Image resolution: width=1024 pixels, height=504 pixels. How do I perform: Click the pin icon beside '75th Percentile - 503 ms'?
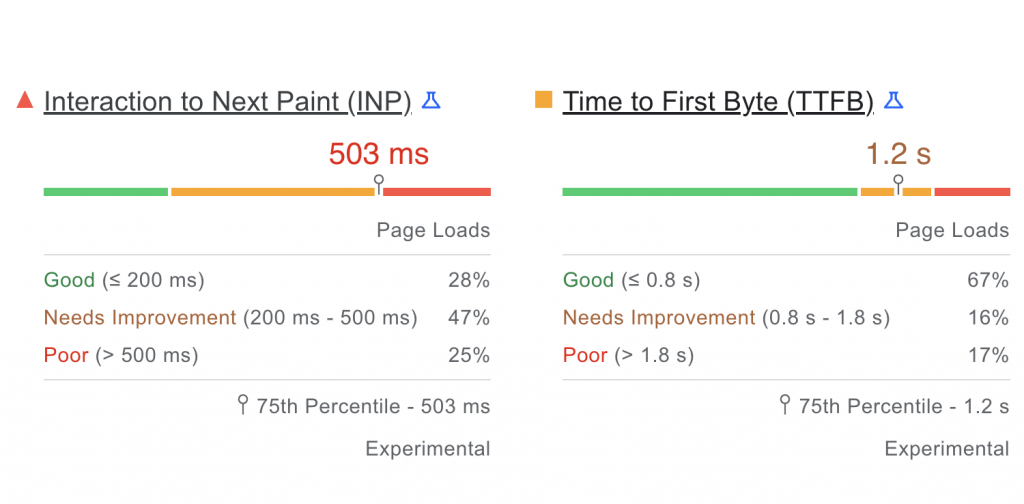point(242,405)
